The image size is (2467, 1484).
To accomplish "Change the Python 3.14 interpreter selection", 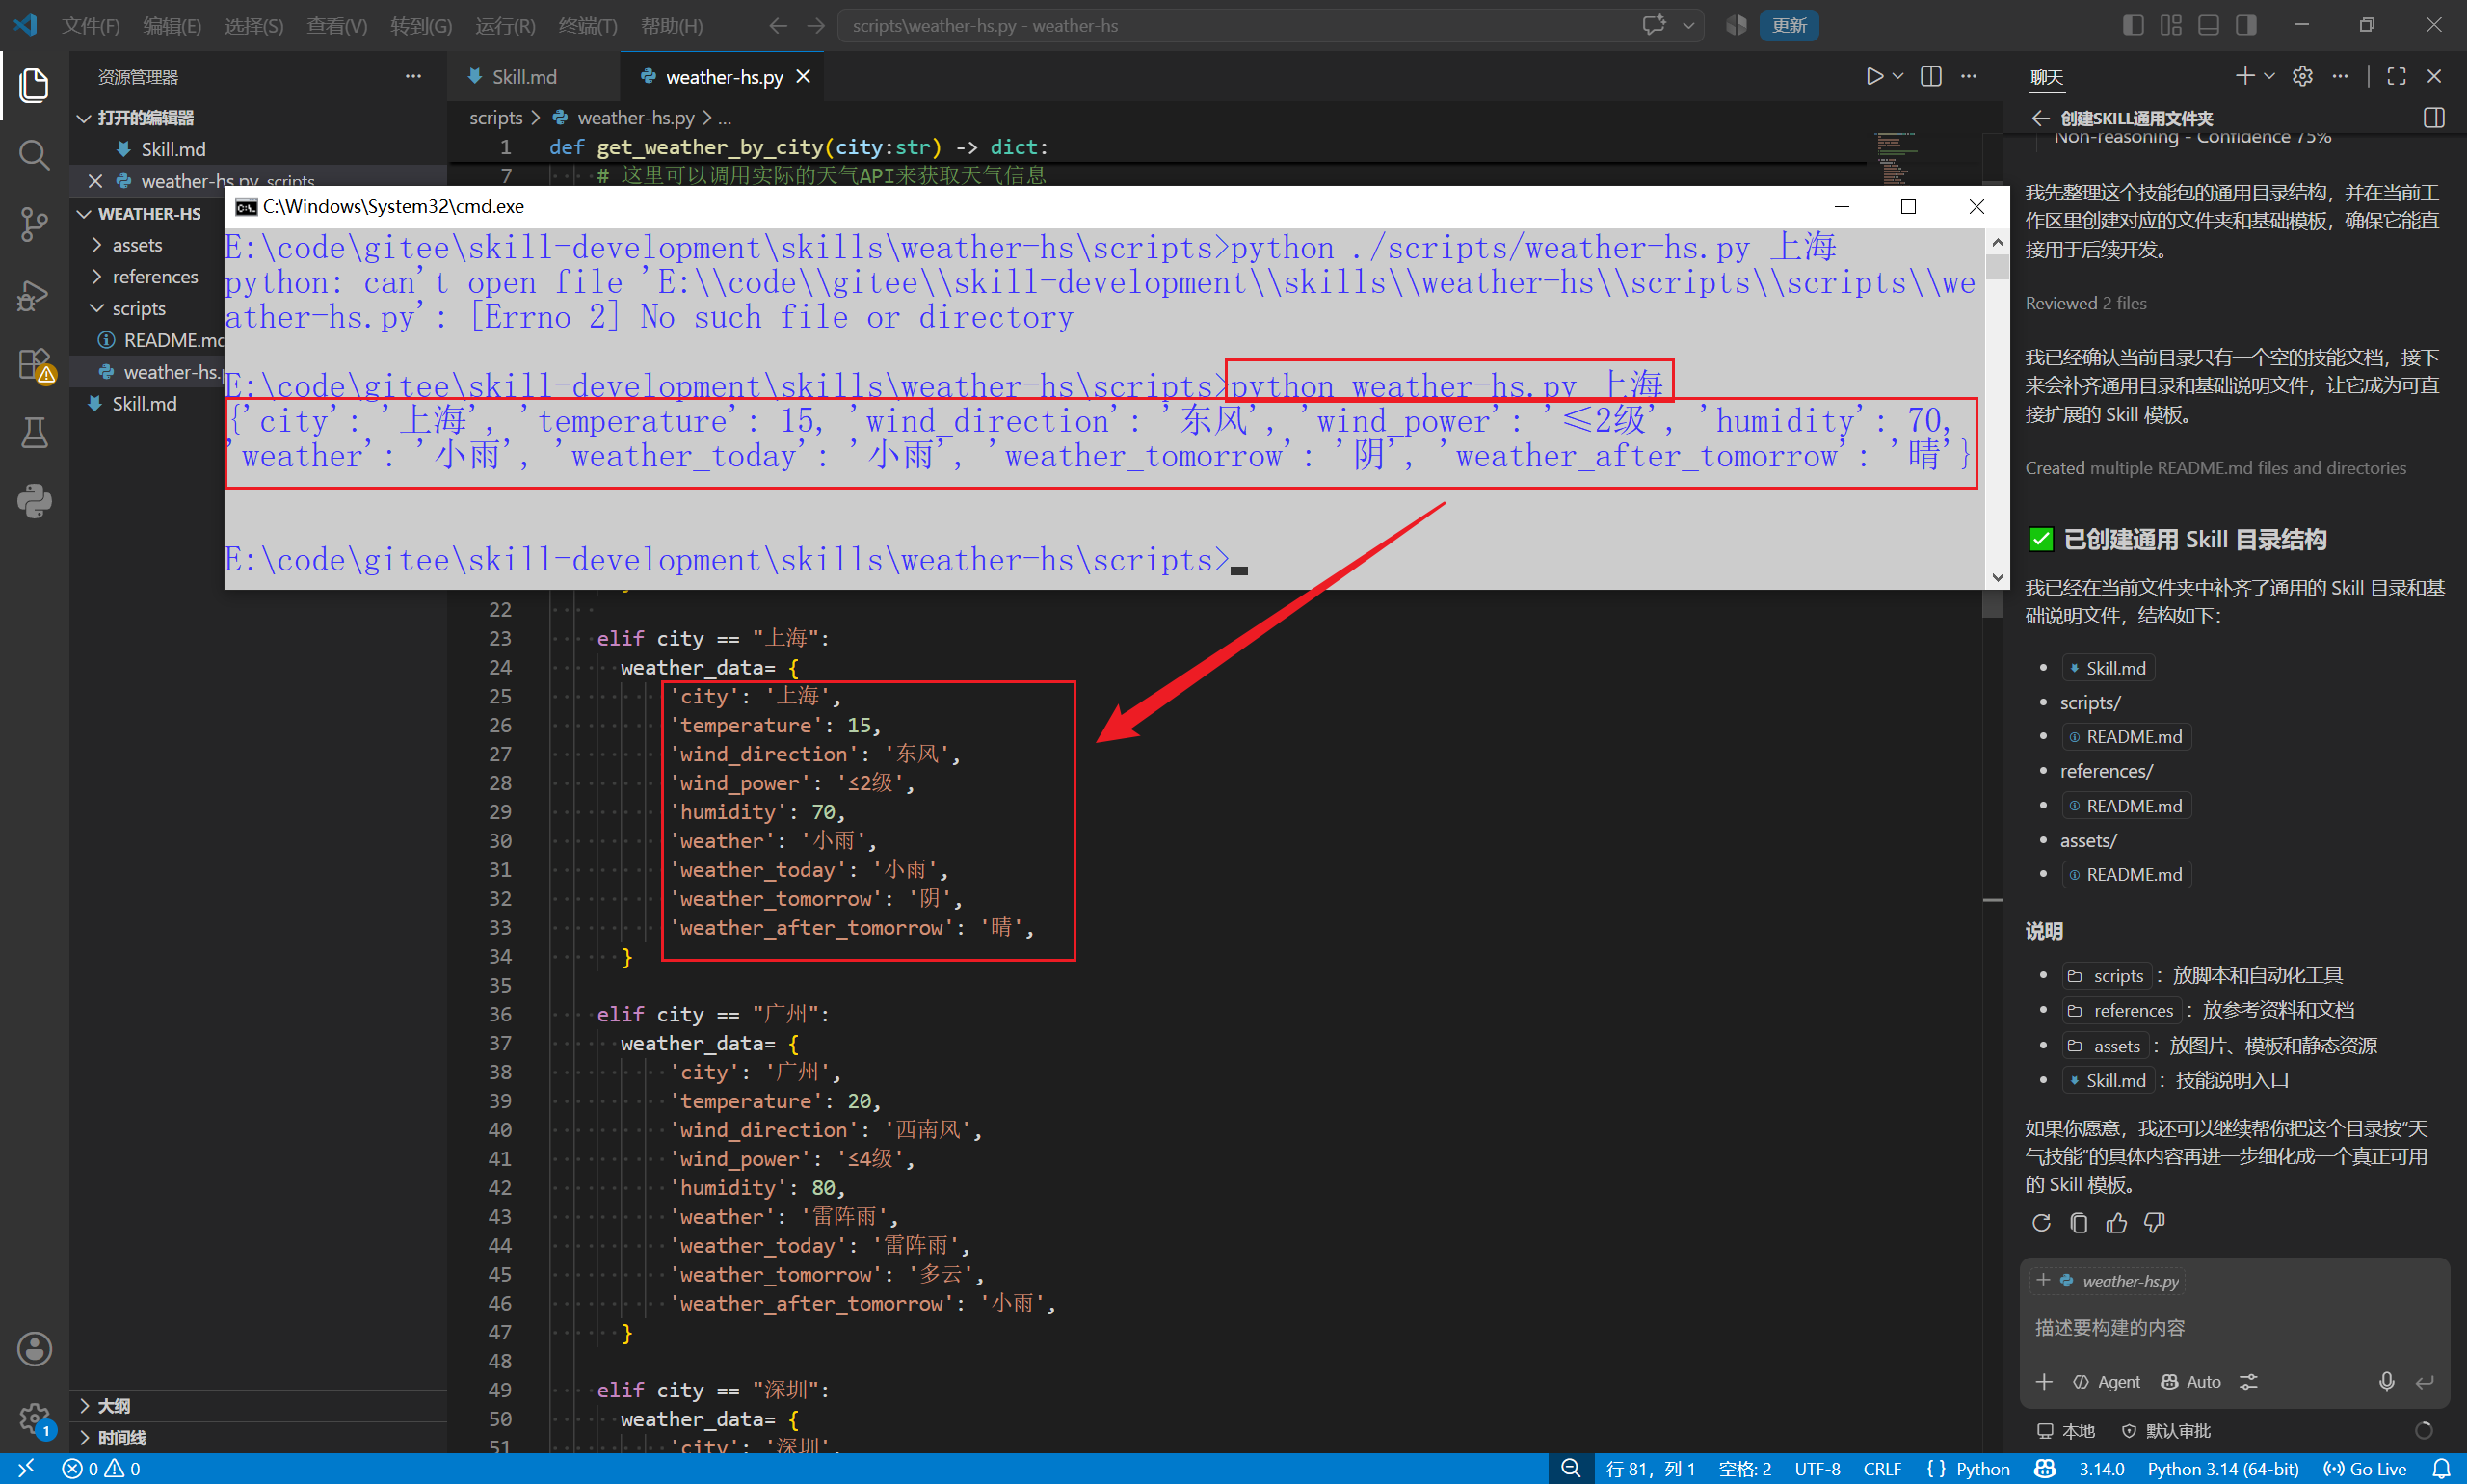I will click(2222, 1468).
